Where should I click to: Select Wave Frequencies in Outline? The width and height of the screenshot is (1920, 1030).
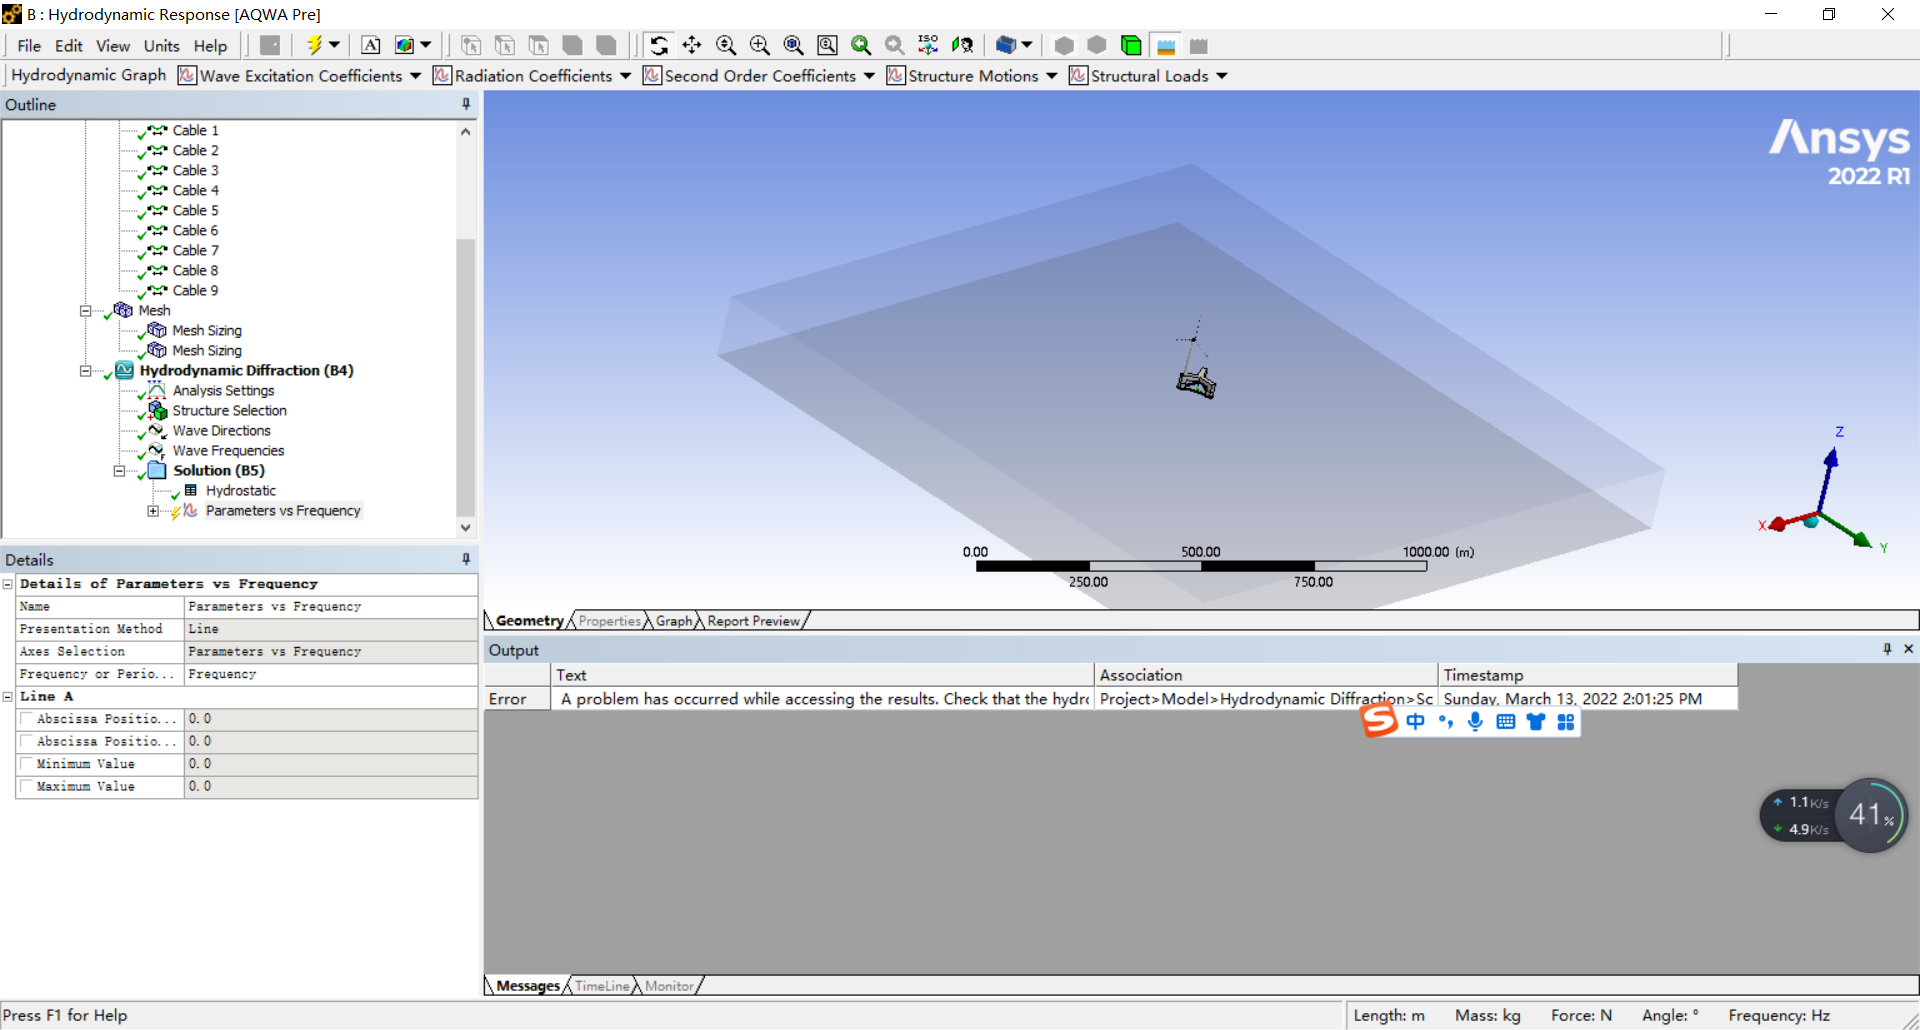[228, 451]
